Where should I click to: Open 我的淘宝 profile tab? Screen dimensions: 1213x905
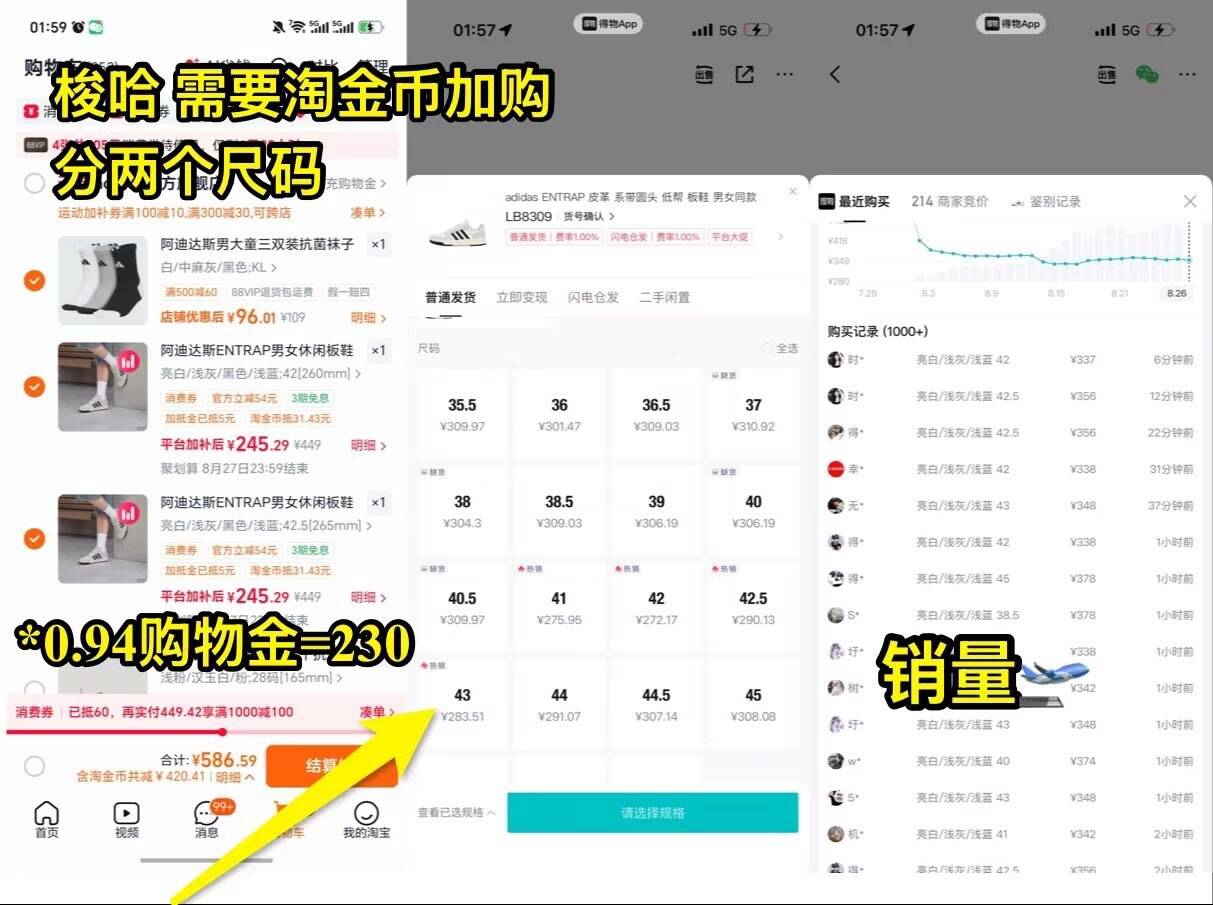(366, 819)
